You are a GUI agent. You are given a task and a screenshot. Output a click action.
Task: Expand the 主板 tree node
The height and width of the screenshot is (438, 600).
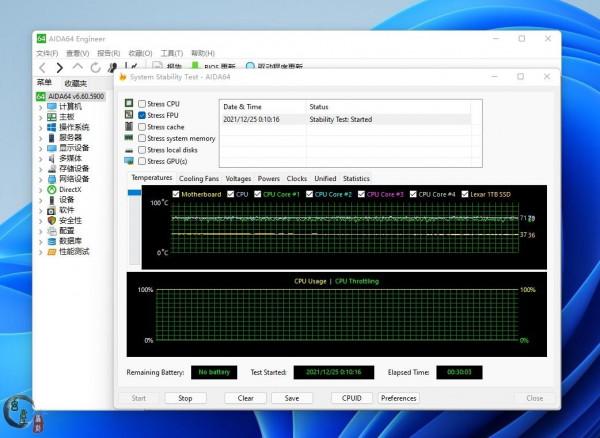pos(41,117)
